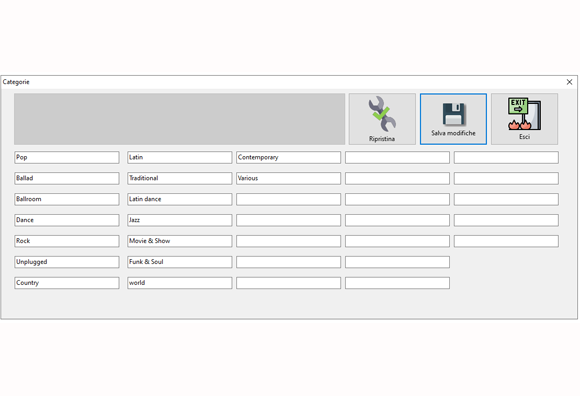Click the world category field
The image size is (580, 396).
click(180, 283)
